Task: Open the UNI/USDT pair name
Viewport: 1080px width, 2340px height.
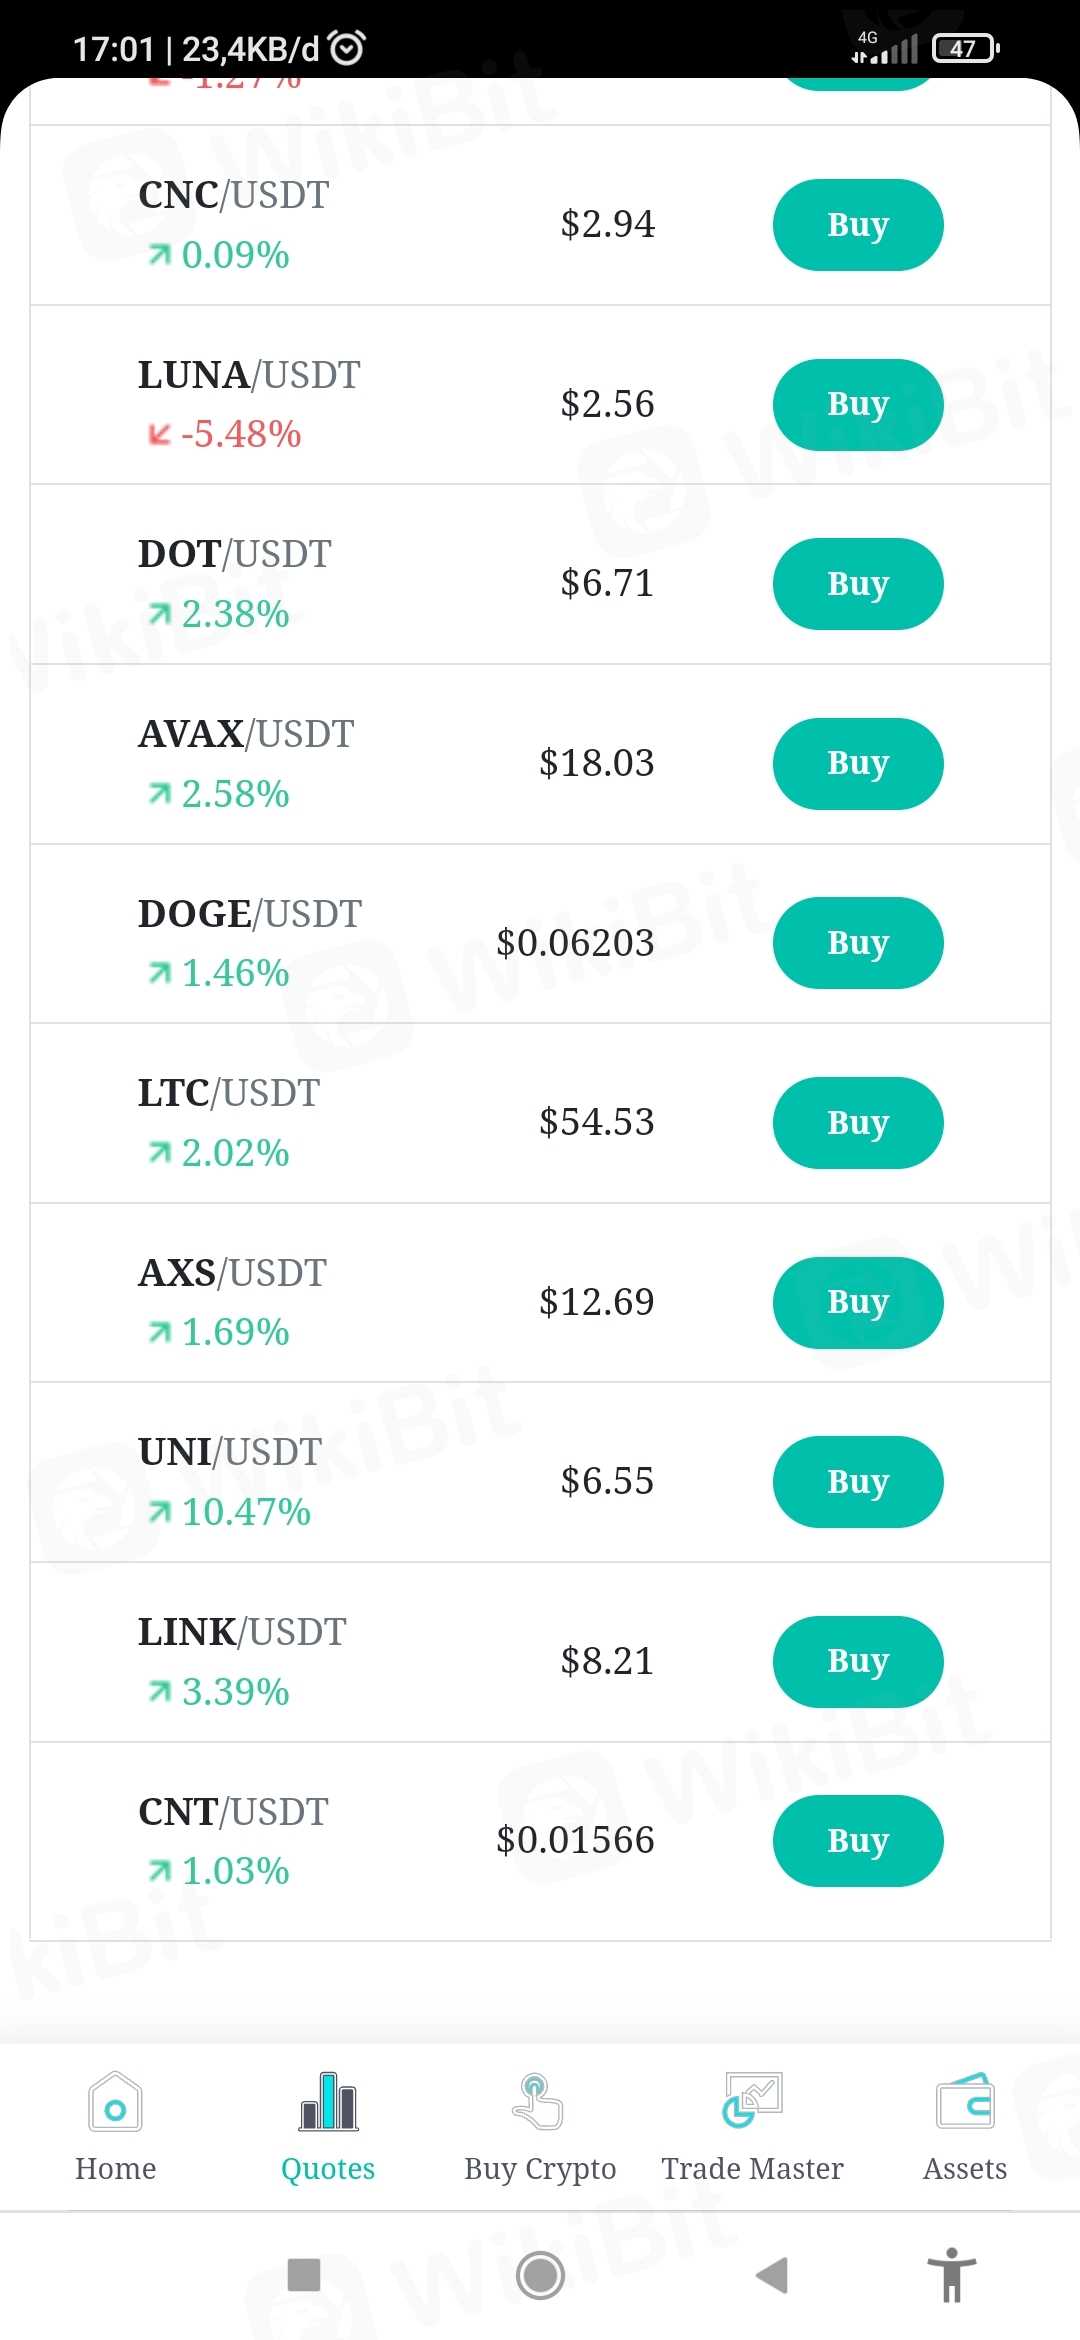Action: tap(230, 1452)
